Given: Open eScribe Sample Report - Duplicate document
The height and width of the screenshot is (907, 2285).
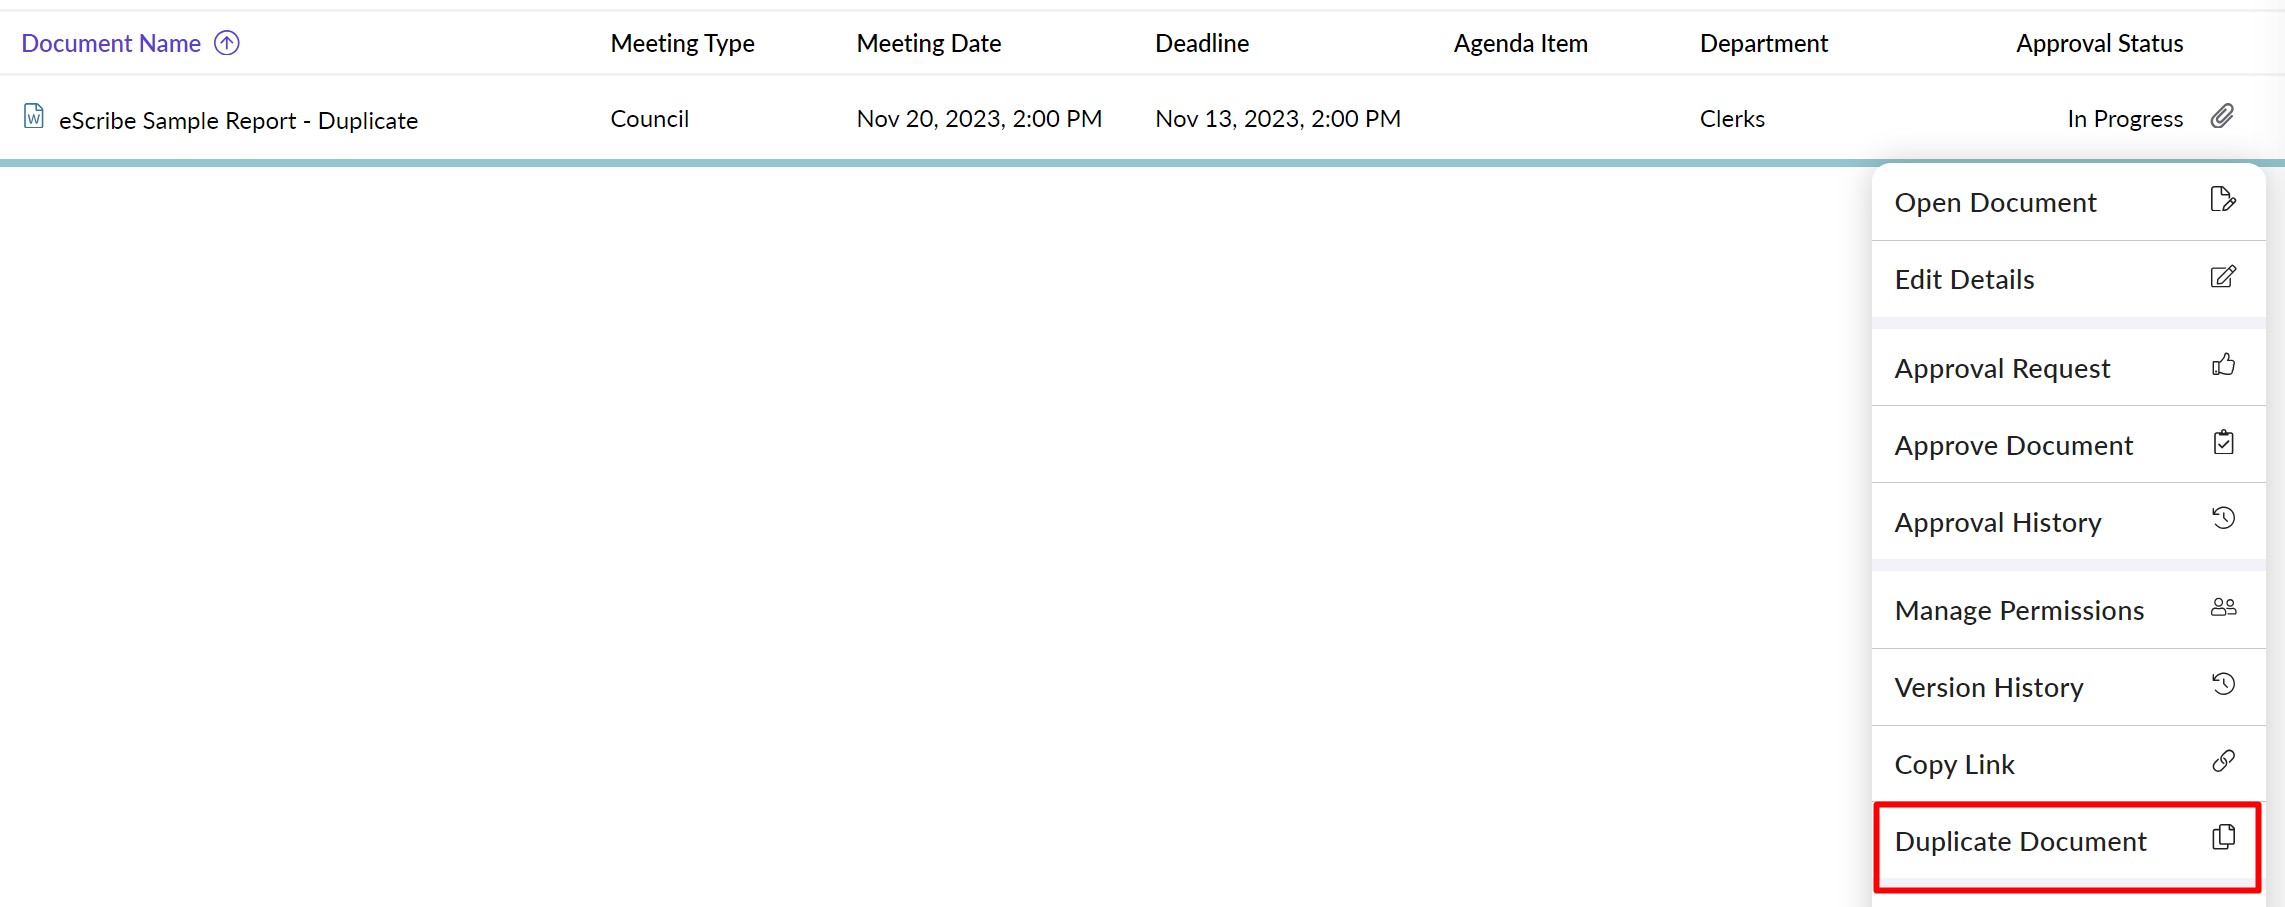Looking at the screenshot, I should [x=238, y=121].
